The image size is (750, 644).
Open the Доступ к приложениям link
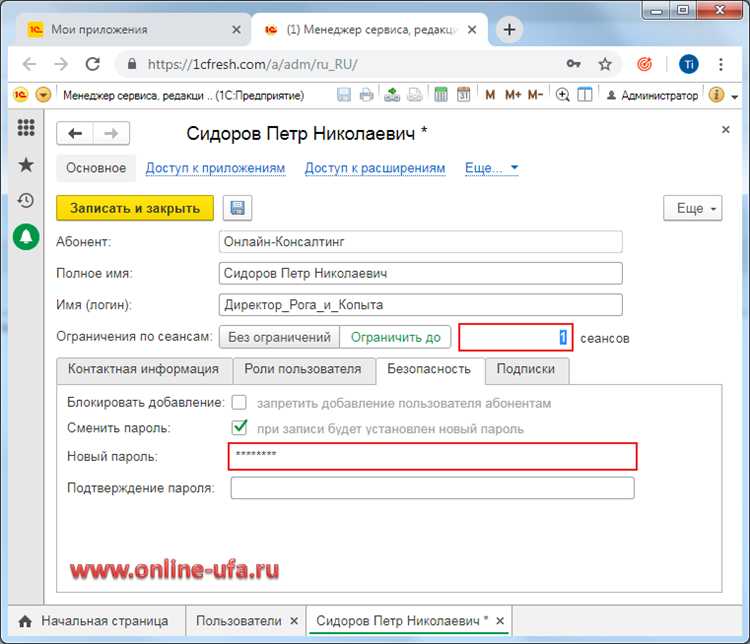point(215,168)
